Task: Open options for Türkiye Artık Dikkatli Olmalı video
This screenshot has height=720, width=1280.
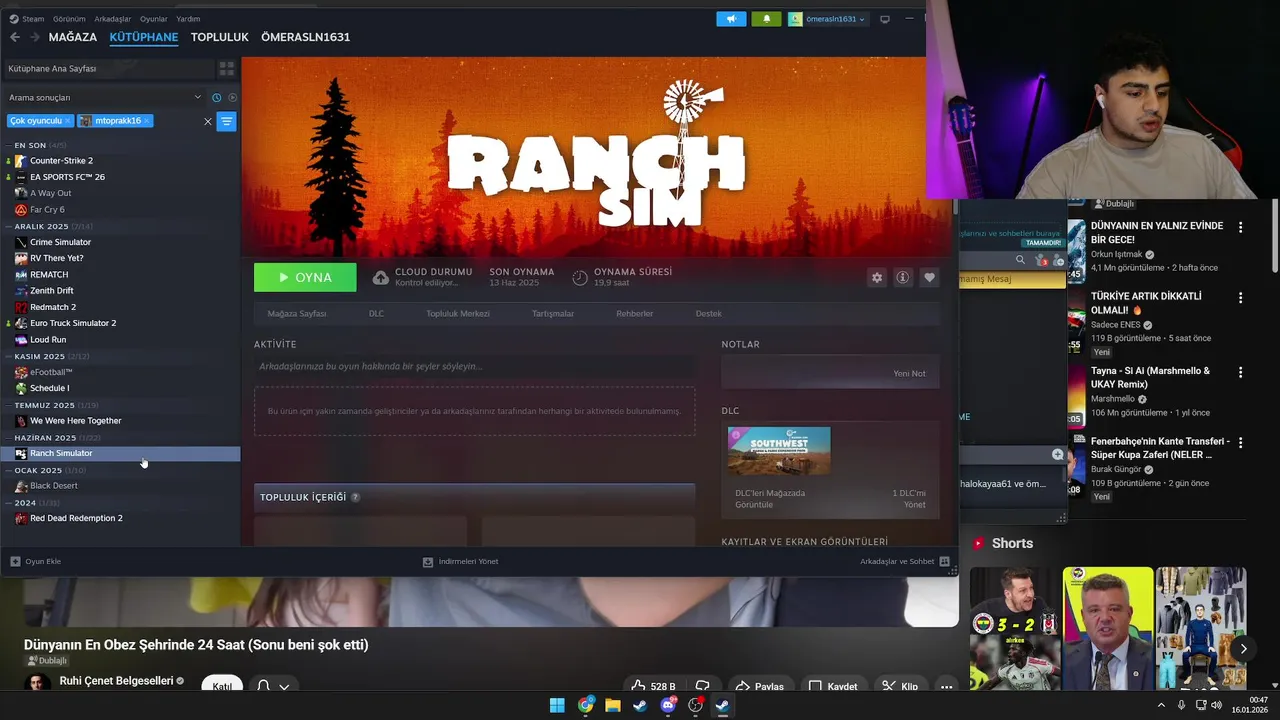Action: [1240, 298]
